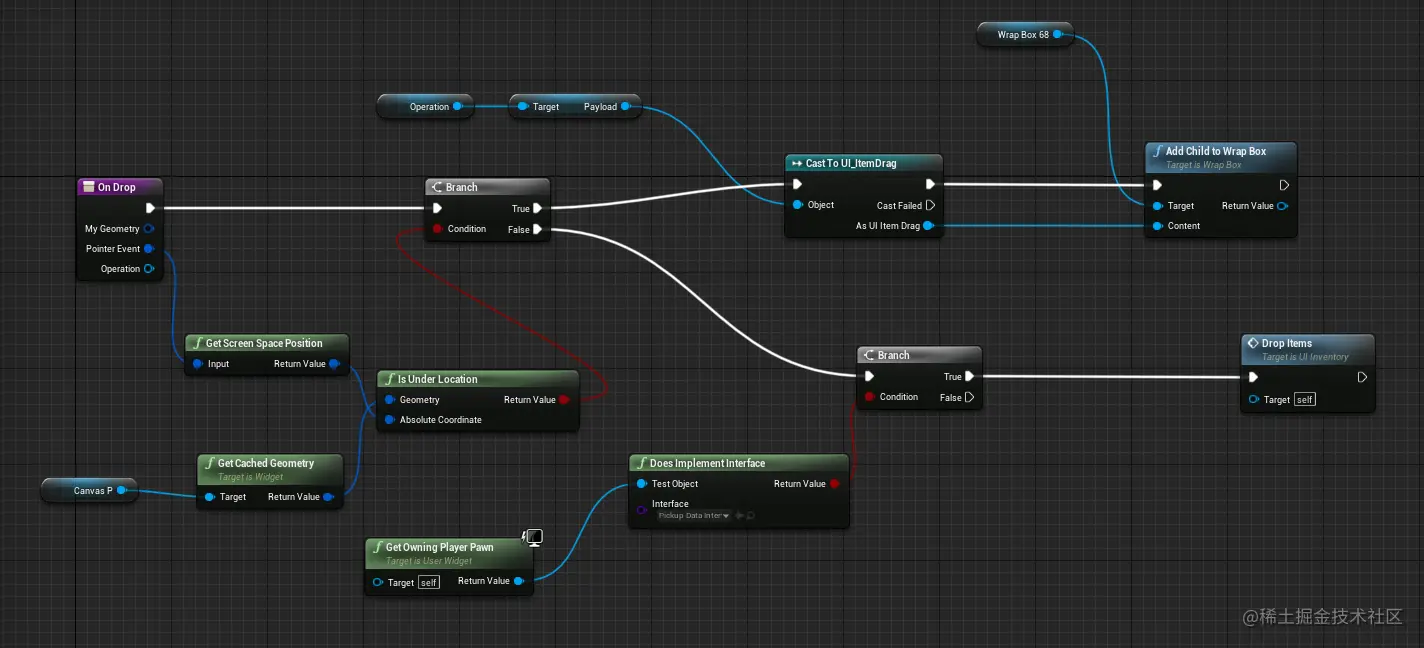Click the As UI Item Drag output pin
Screen dimensions: 1424x648
point(928,226)
